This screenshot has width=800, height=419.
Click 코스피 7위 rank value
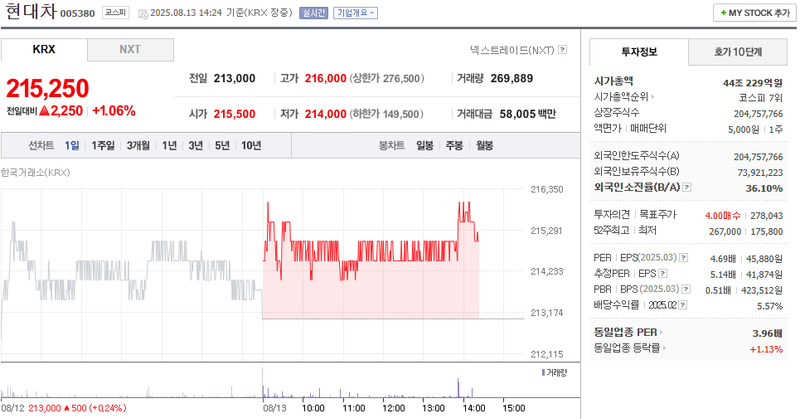click(761, 97)
